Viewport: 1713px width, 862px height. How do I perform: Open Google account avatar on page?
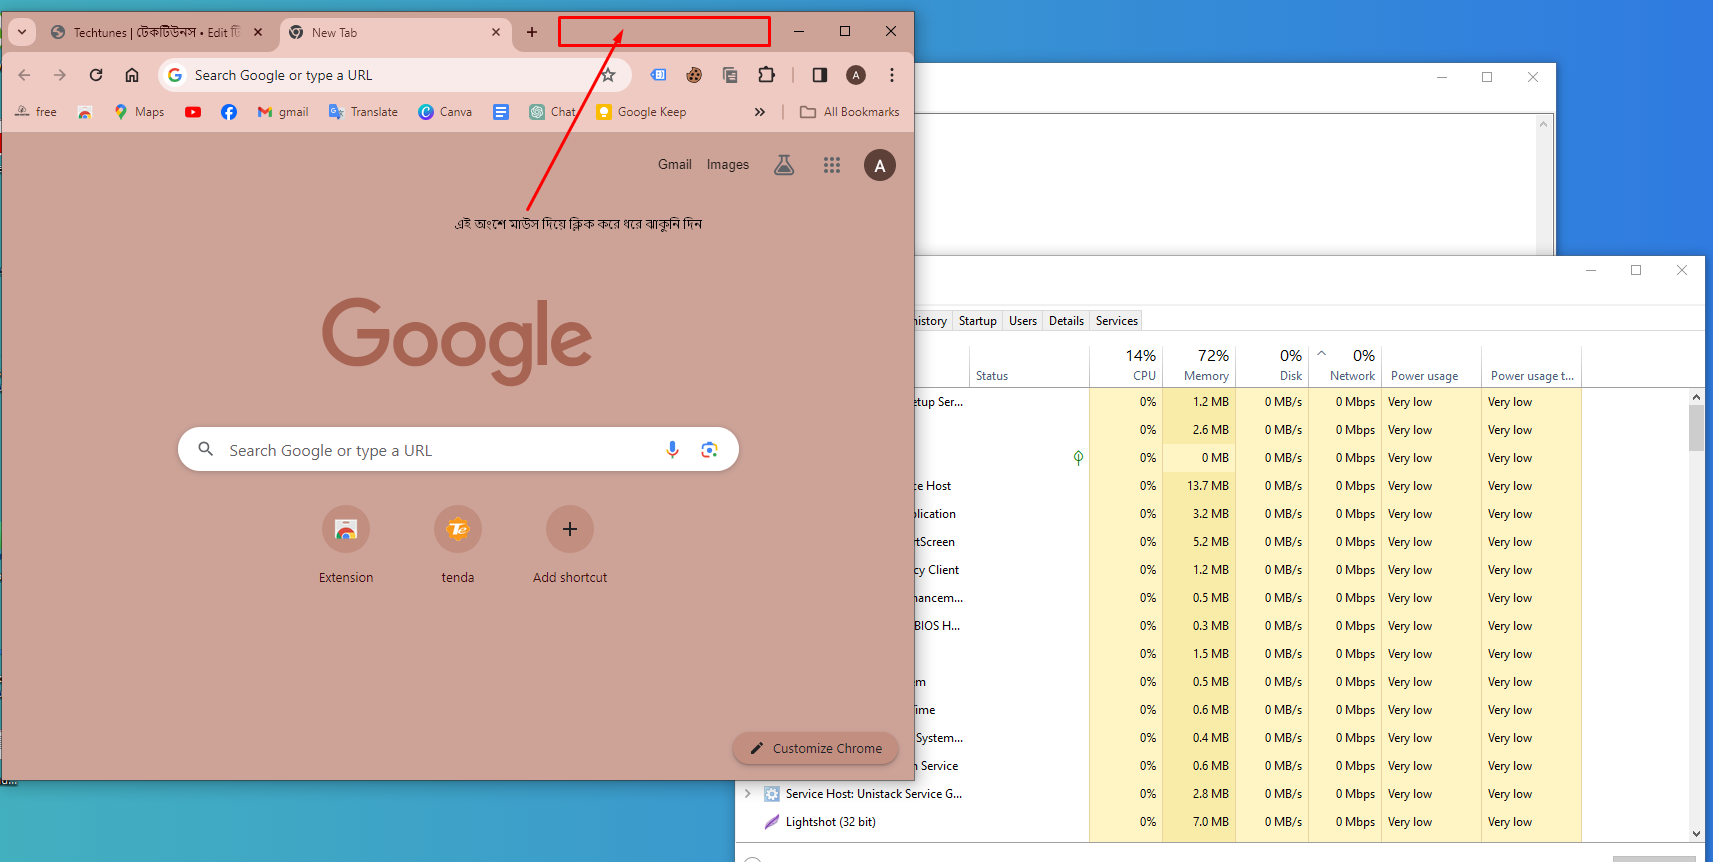point(880,165)
